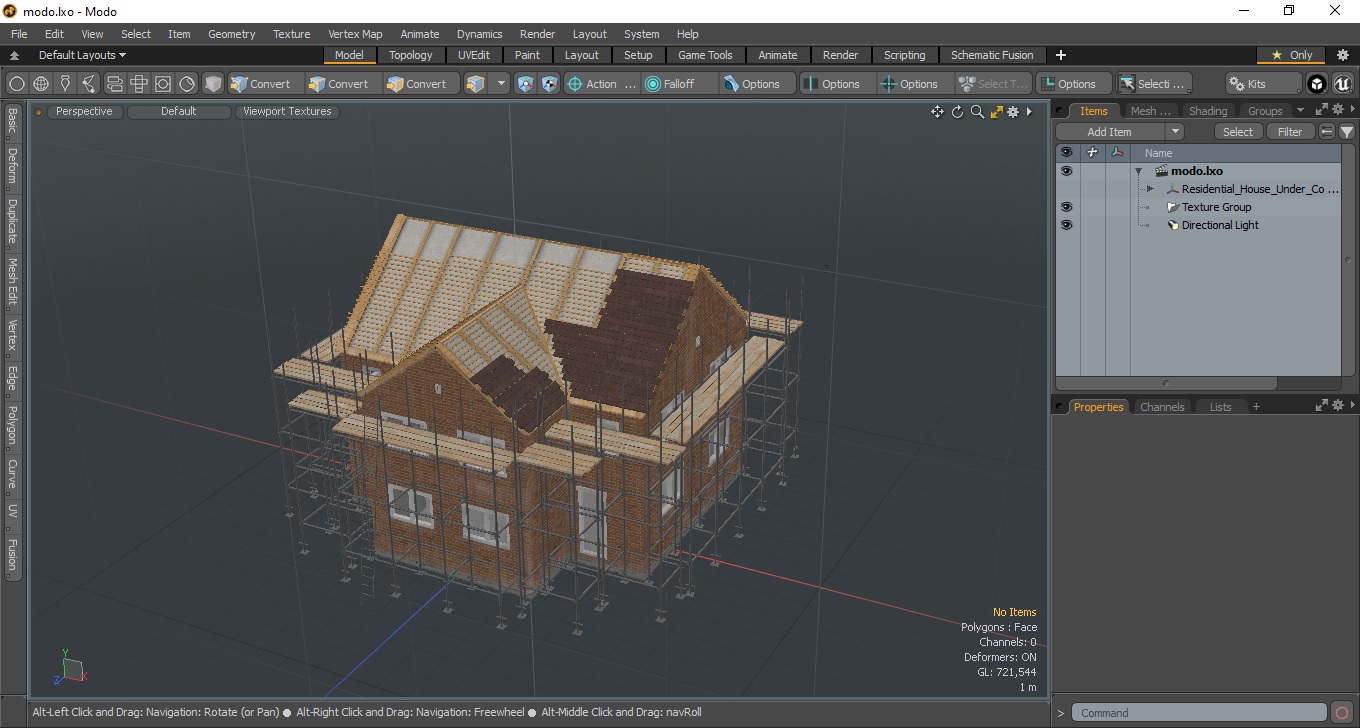Viewport: 1360px width, 728px height.
Task: Click the Command input field
Action: 1201,713
